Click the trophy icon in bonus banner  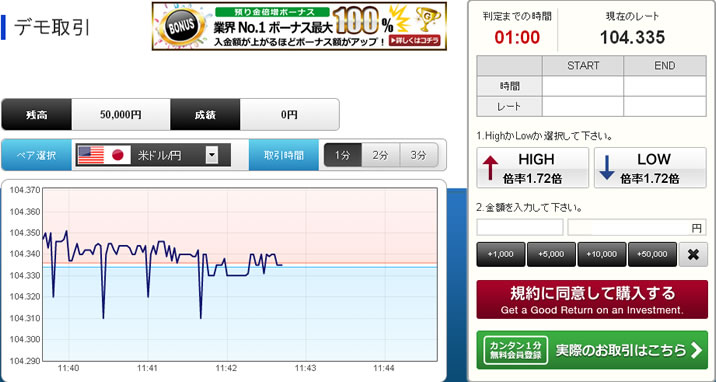(x=427, y=18)
